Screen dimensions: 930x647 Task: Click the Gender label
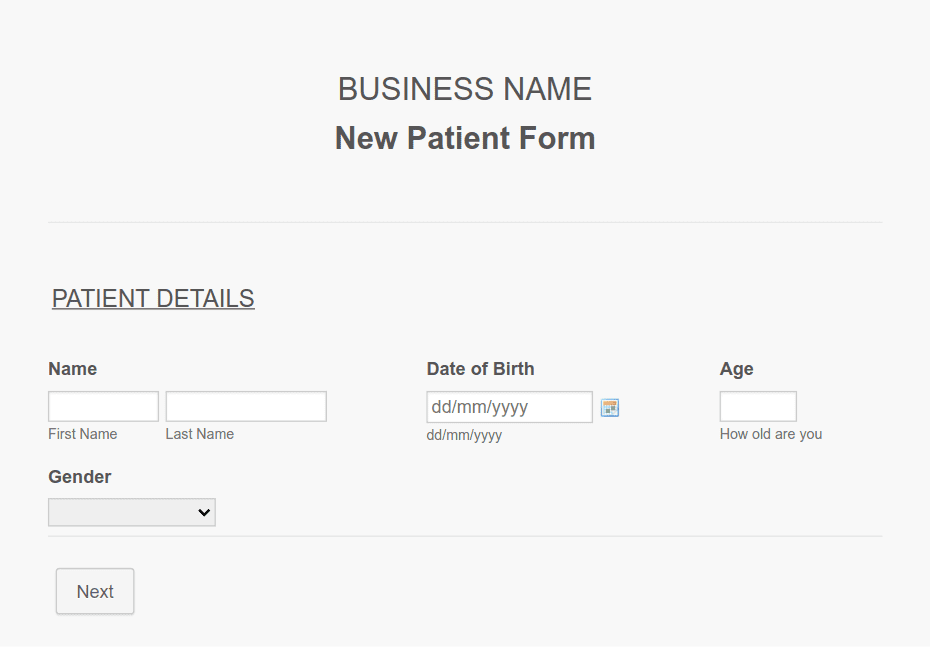tap(79, 477)
